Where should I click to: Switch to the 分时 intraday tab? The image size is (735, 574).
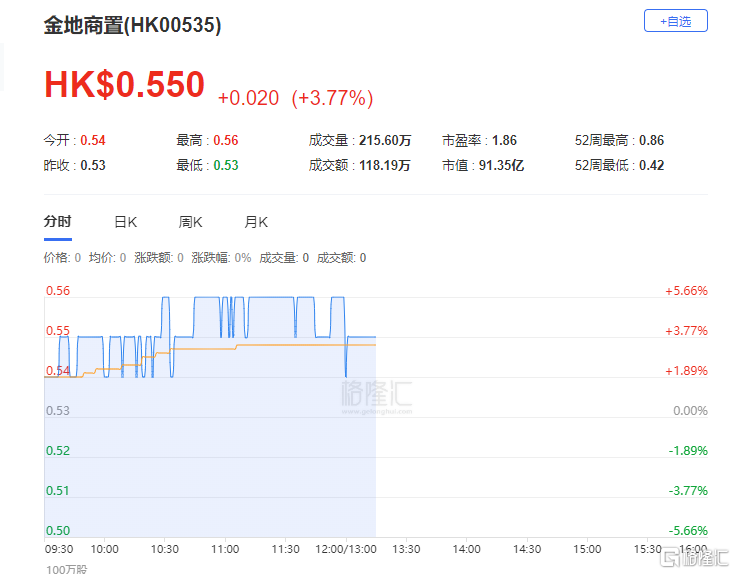pyautogui.click(x=58, y=222)
